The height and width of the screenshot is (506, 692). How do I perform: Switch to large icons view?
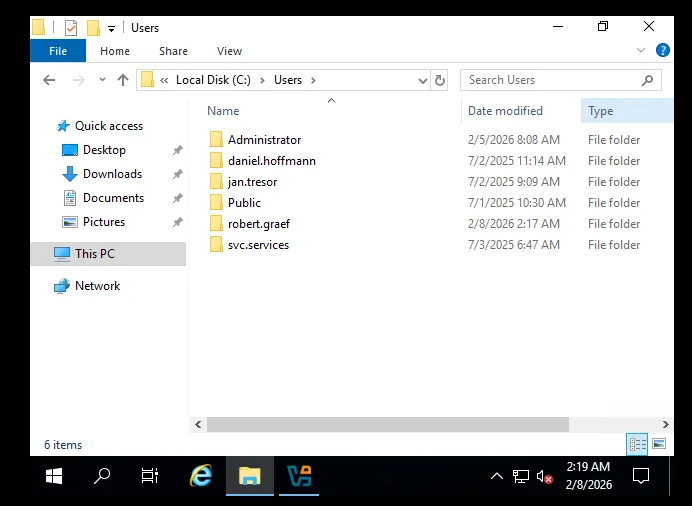[x=659, y=444]
